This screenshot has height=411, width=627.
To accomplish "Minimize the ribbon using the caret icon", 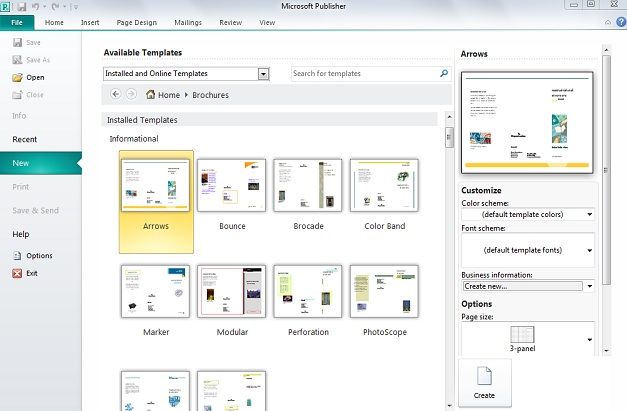I will pos(607,23).
